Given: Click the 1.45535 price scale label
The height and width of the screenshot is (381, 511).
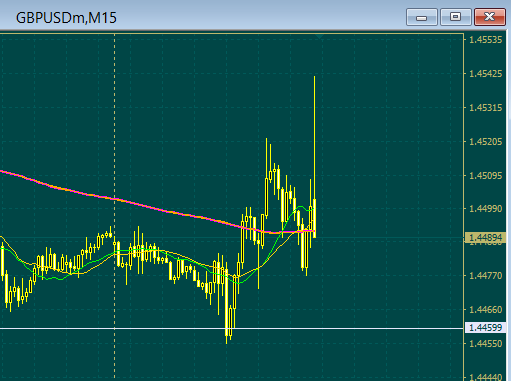Looking at the screenshot, I should click(x=485, y=40).
